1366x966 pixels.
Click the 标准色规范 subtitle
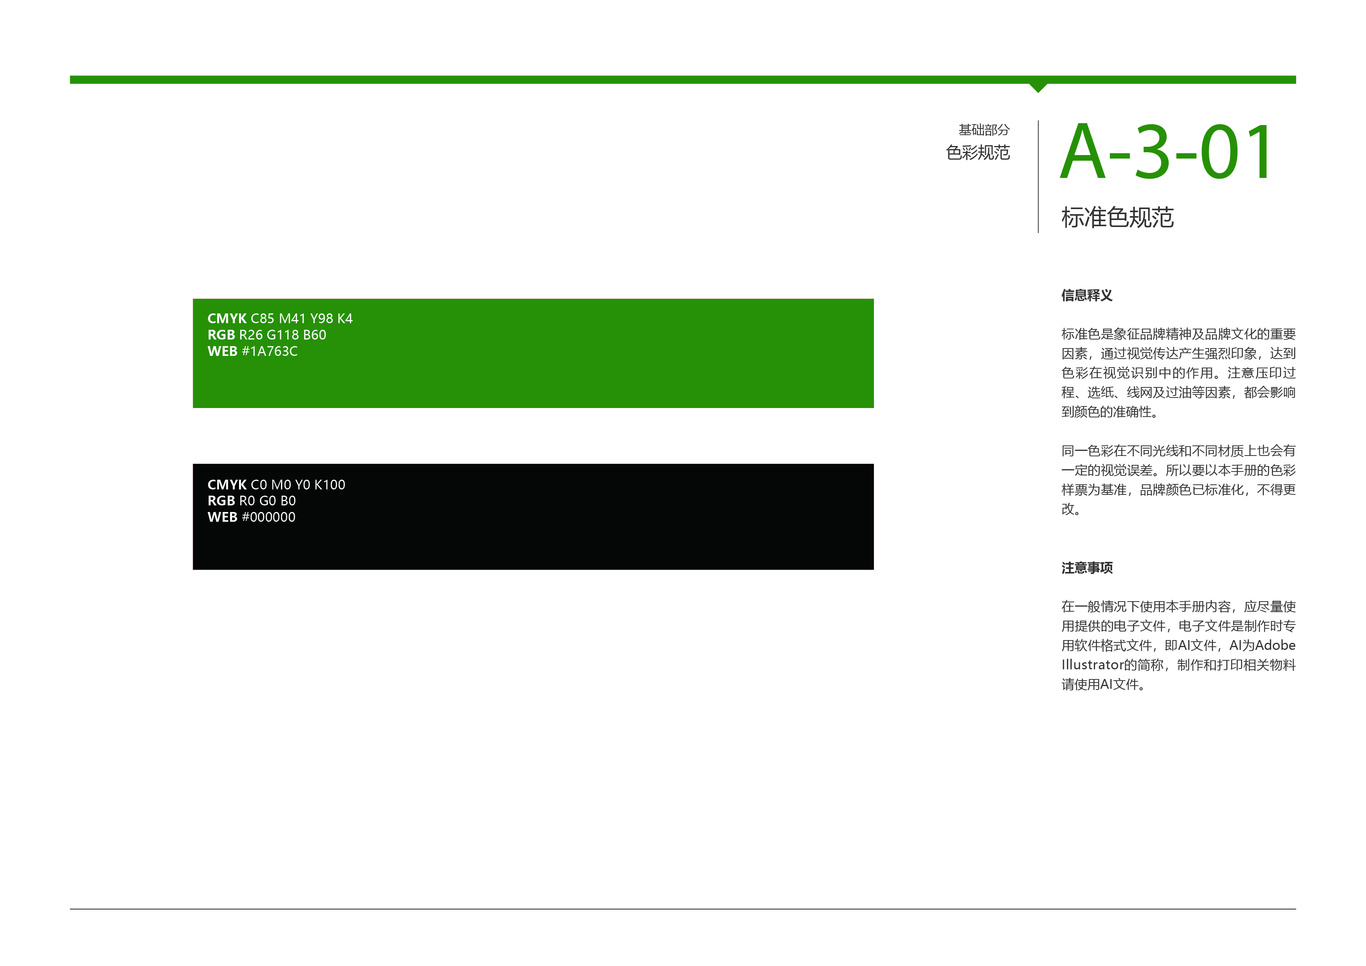pyautogui.click(x=1117, y=217)
